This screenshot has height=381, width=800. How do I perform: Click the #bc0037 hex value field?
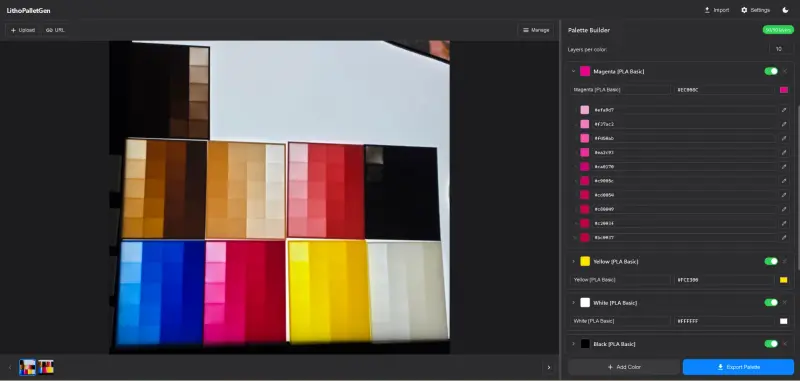coord(684,238)
